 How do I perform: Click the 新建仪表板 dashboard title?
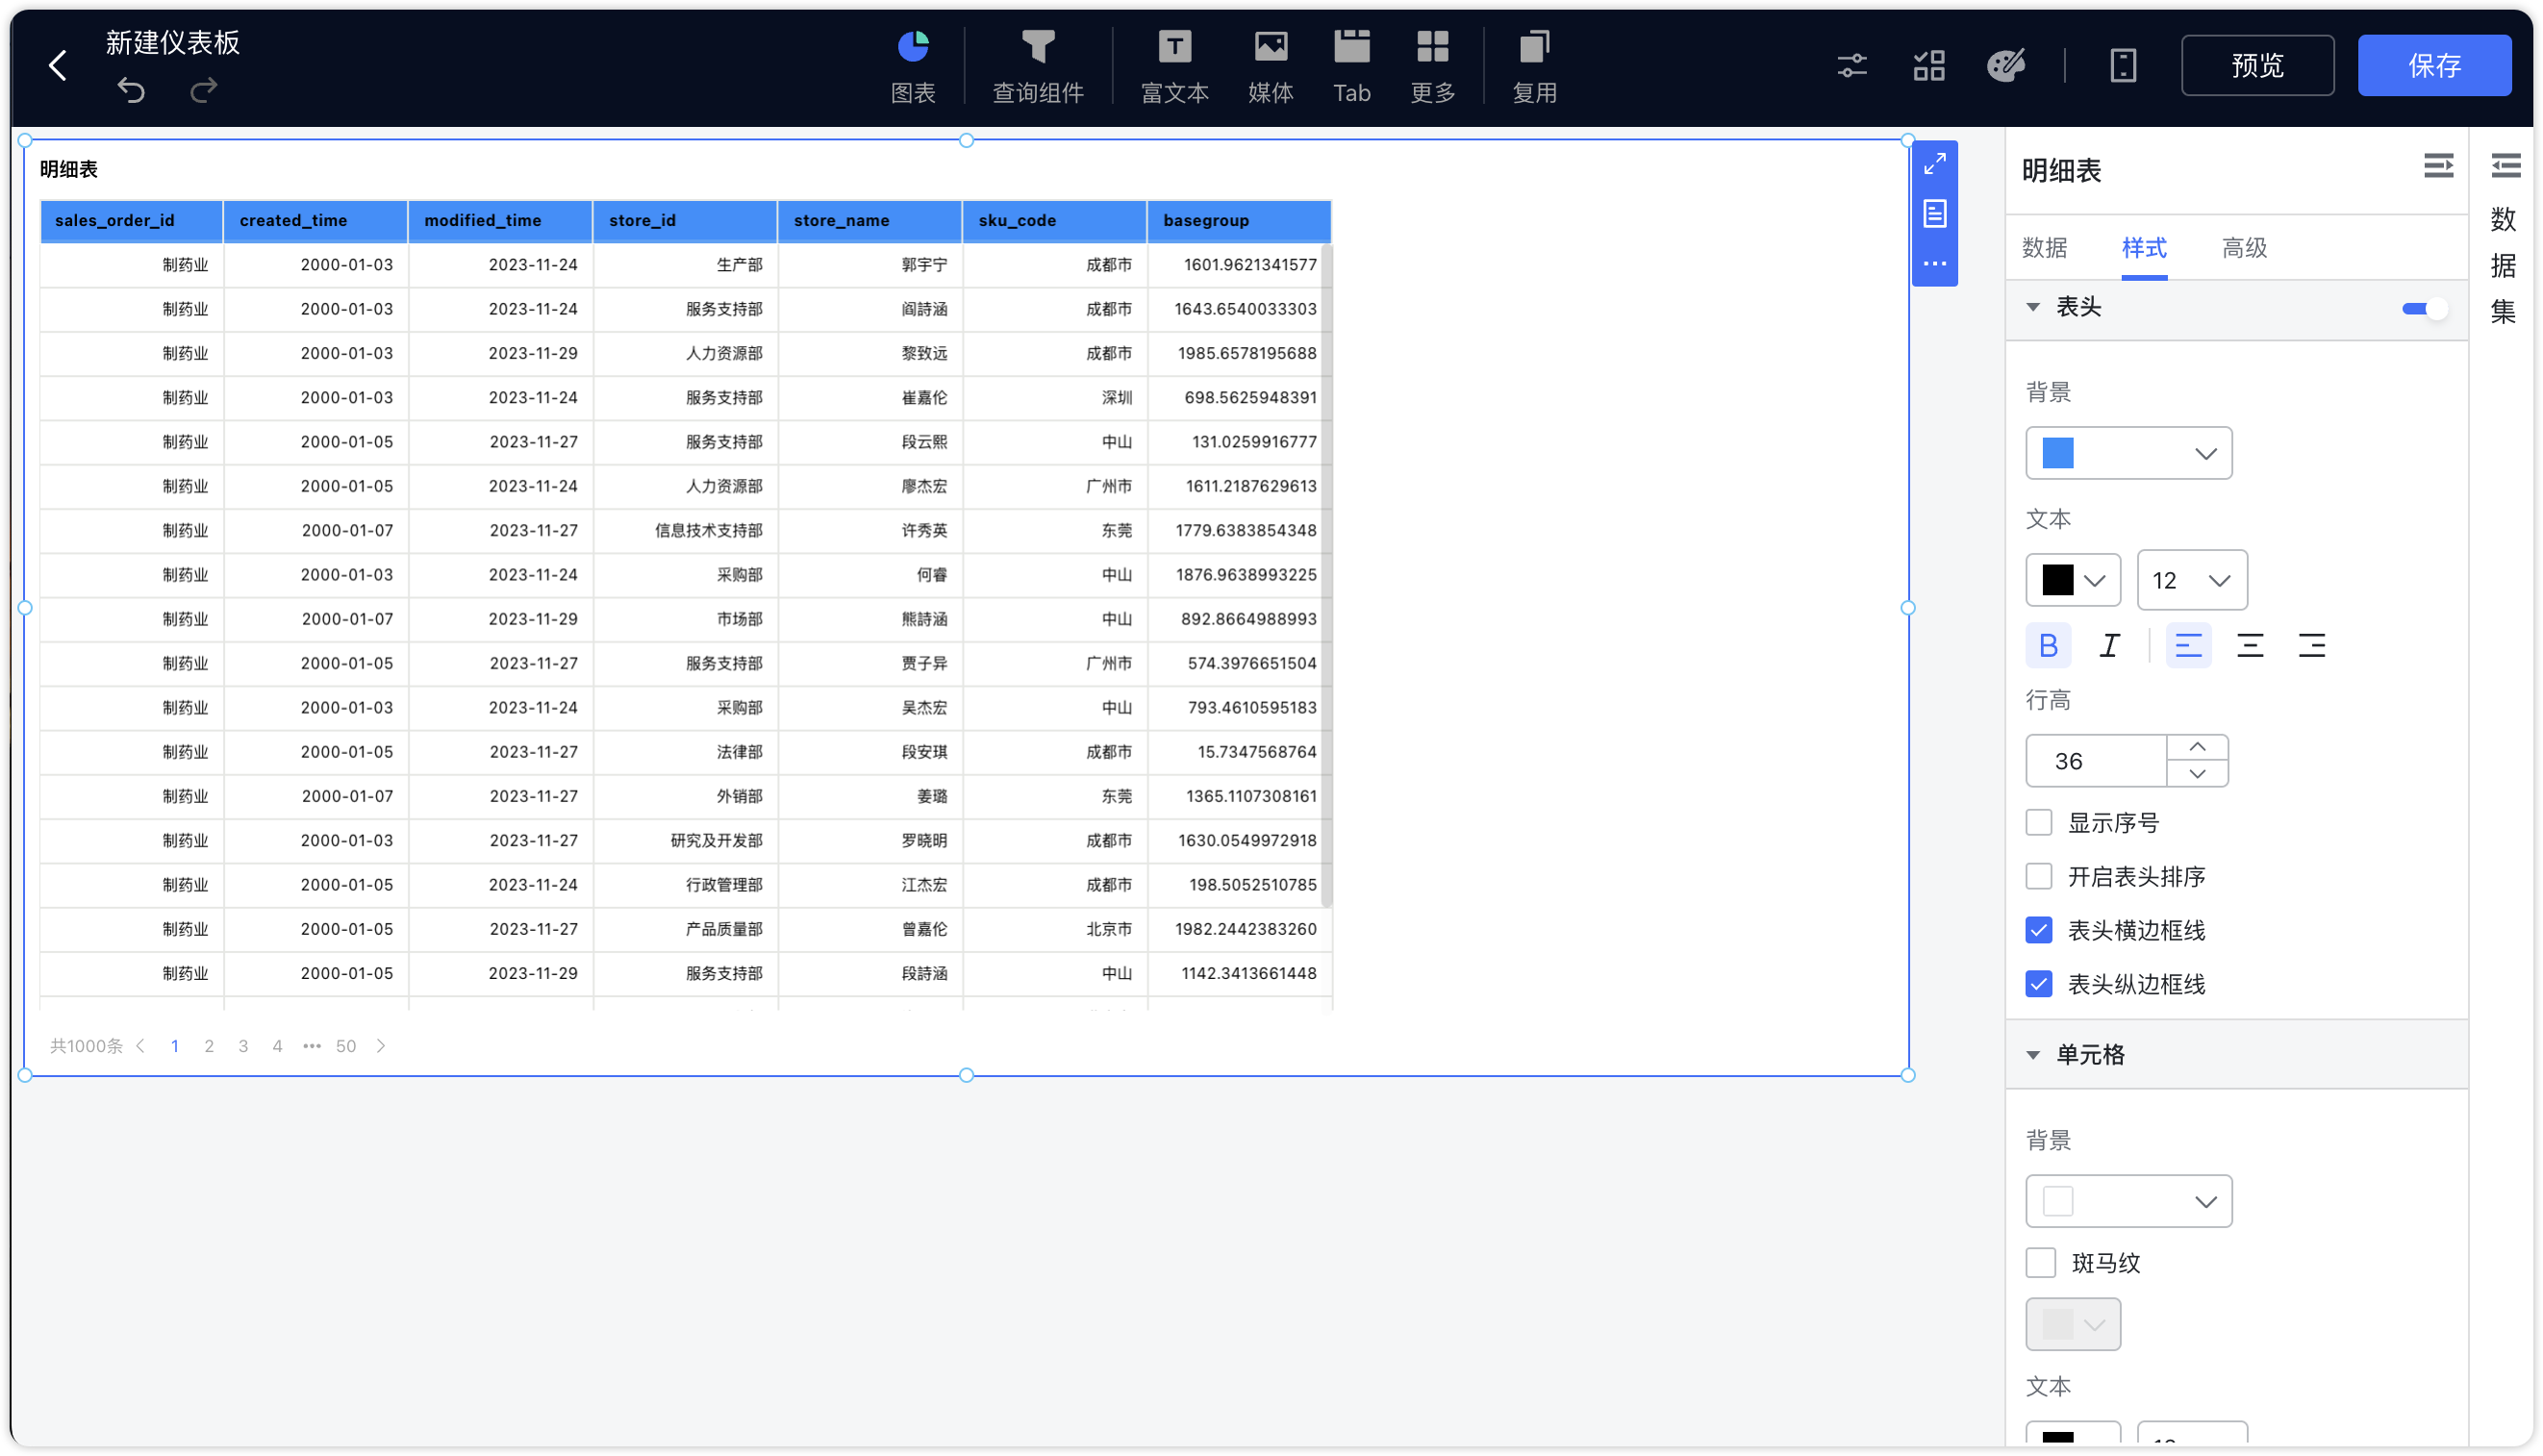(x=173, y=43)
